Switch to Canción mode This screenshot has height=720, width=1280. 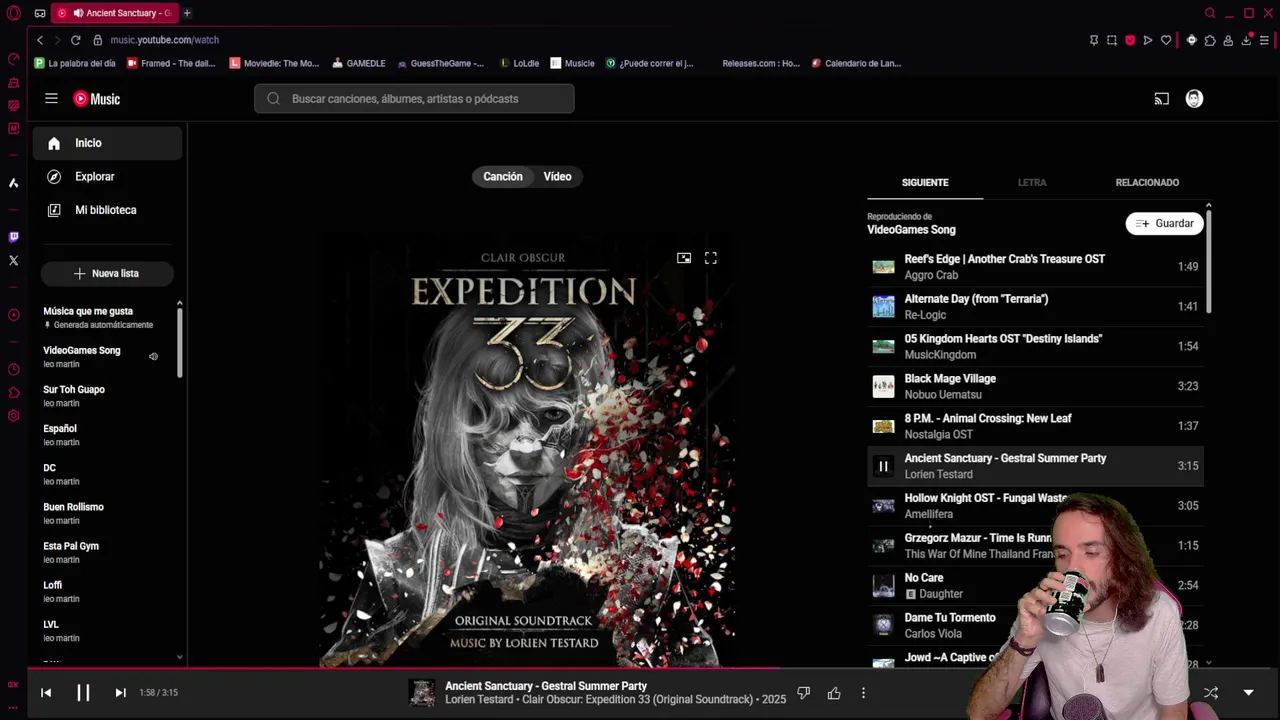click(x=503, y=176)
